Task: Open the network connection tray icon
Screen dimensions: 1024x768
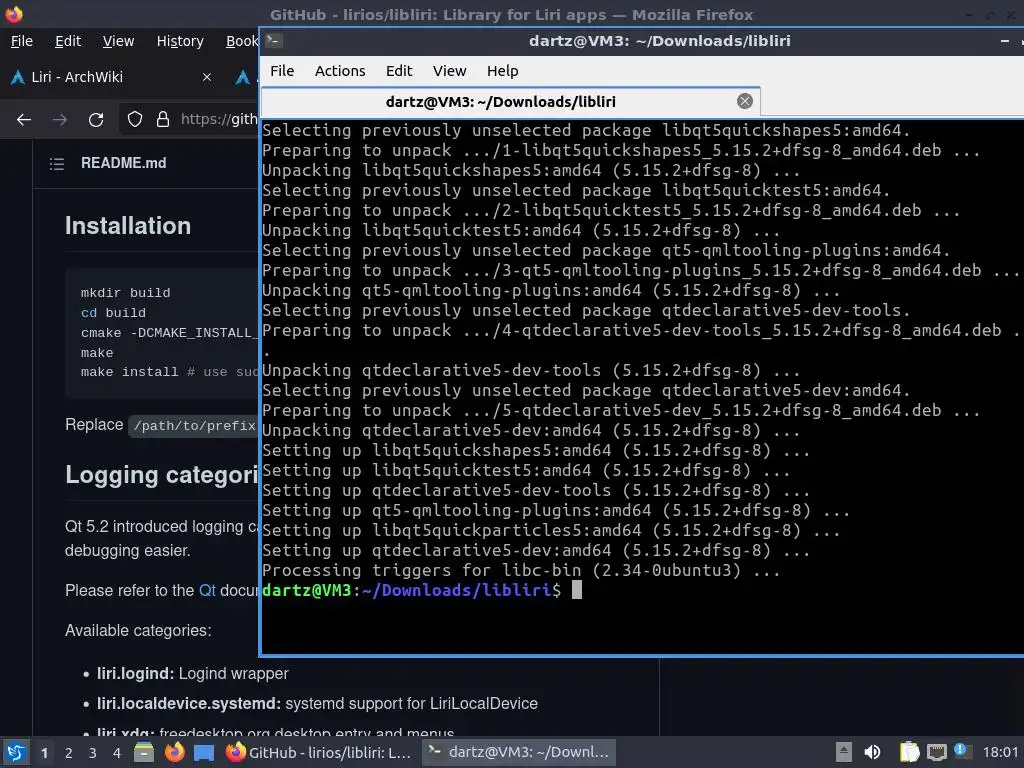Action: (x=936, y=752)
